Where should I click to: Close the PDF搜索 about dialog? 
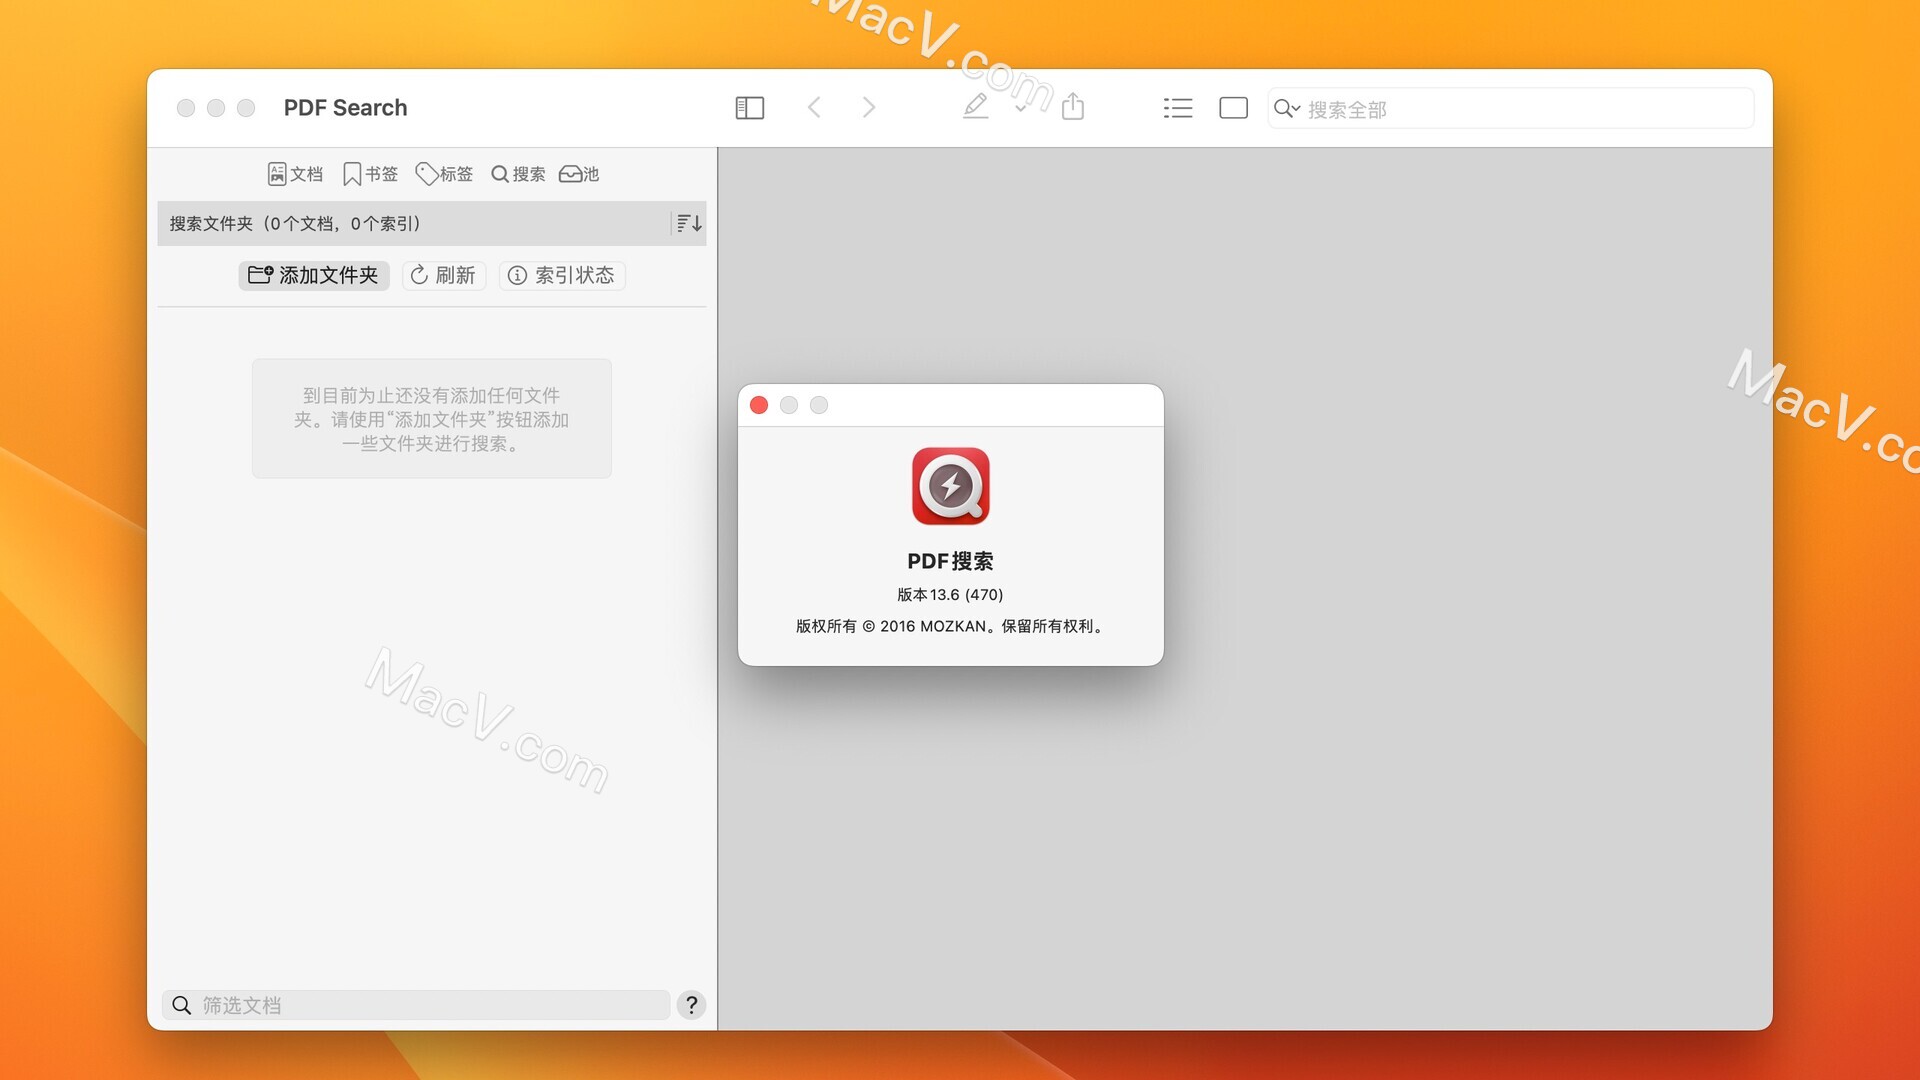pyautogui.click(x=759, y=405)
